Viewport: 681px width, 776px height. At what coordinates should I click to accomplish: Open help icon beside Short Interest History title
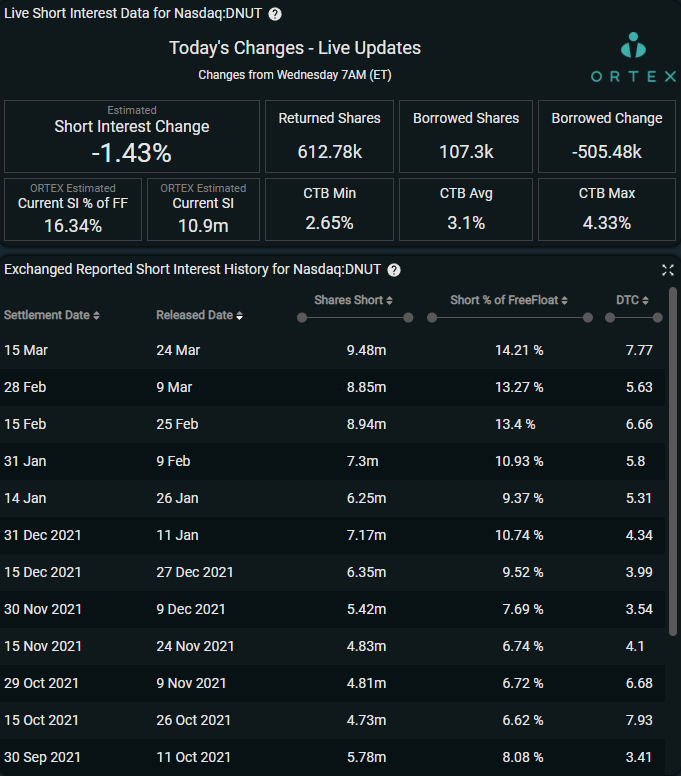(393, 270)
